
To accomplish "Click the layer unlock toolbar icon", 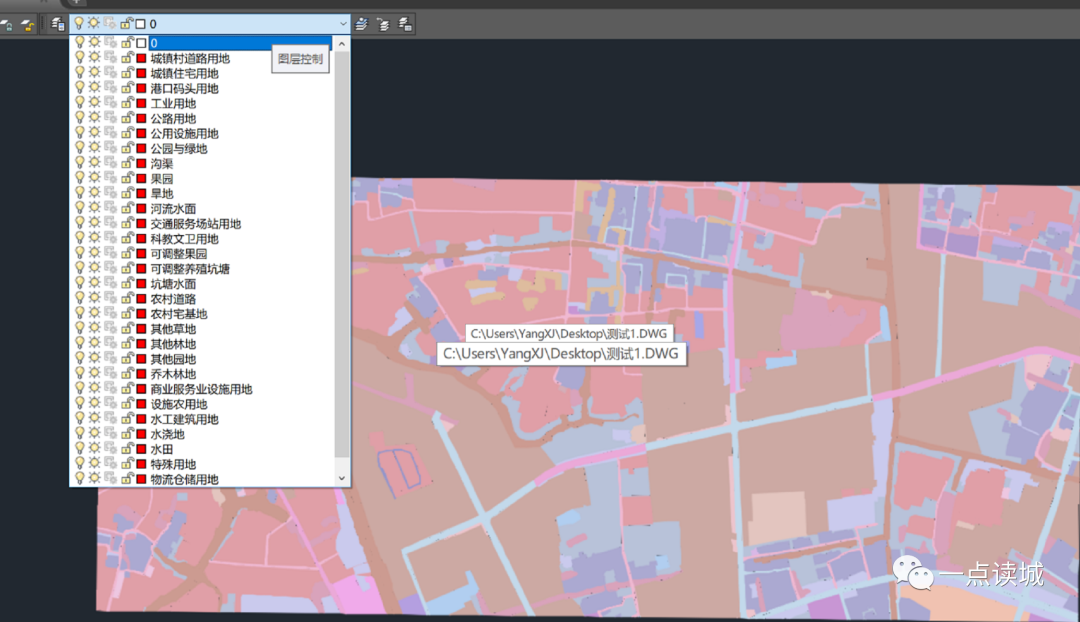I will click(x=28, y=23).
